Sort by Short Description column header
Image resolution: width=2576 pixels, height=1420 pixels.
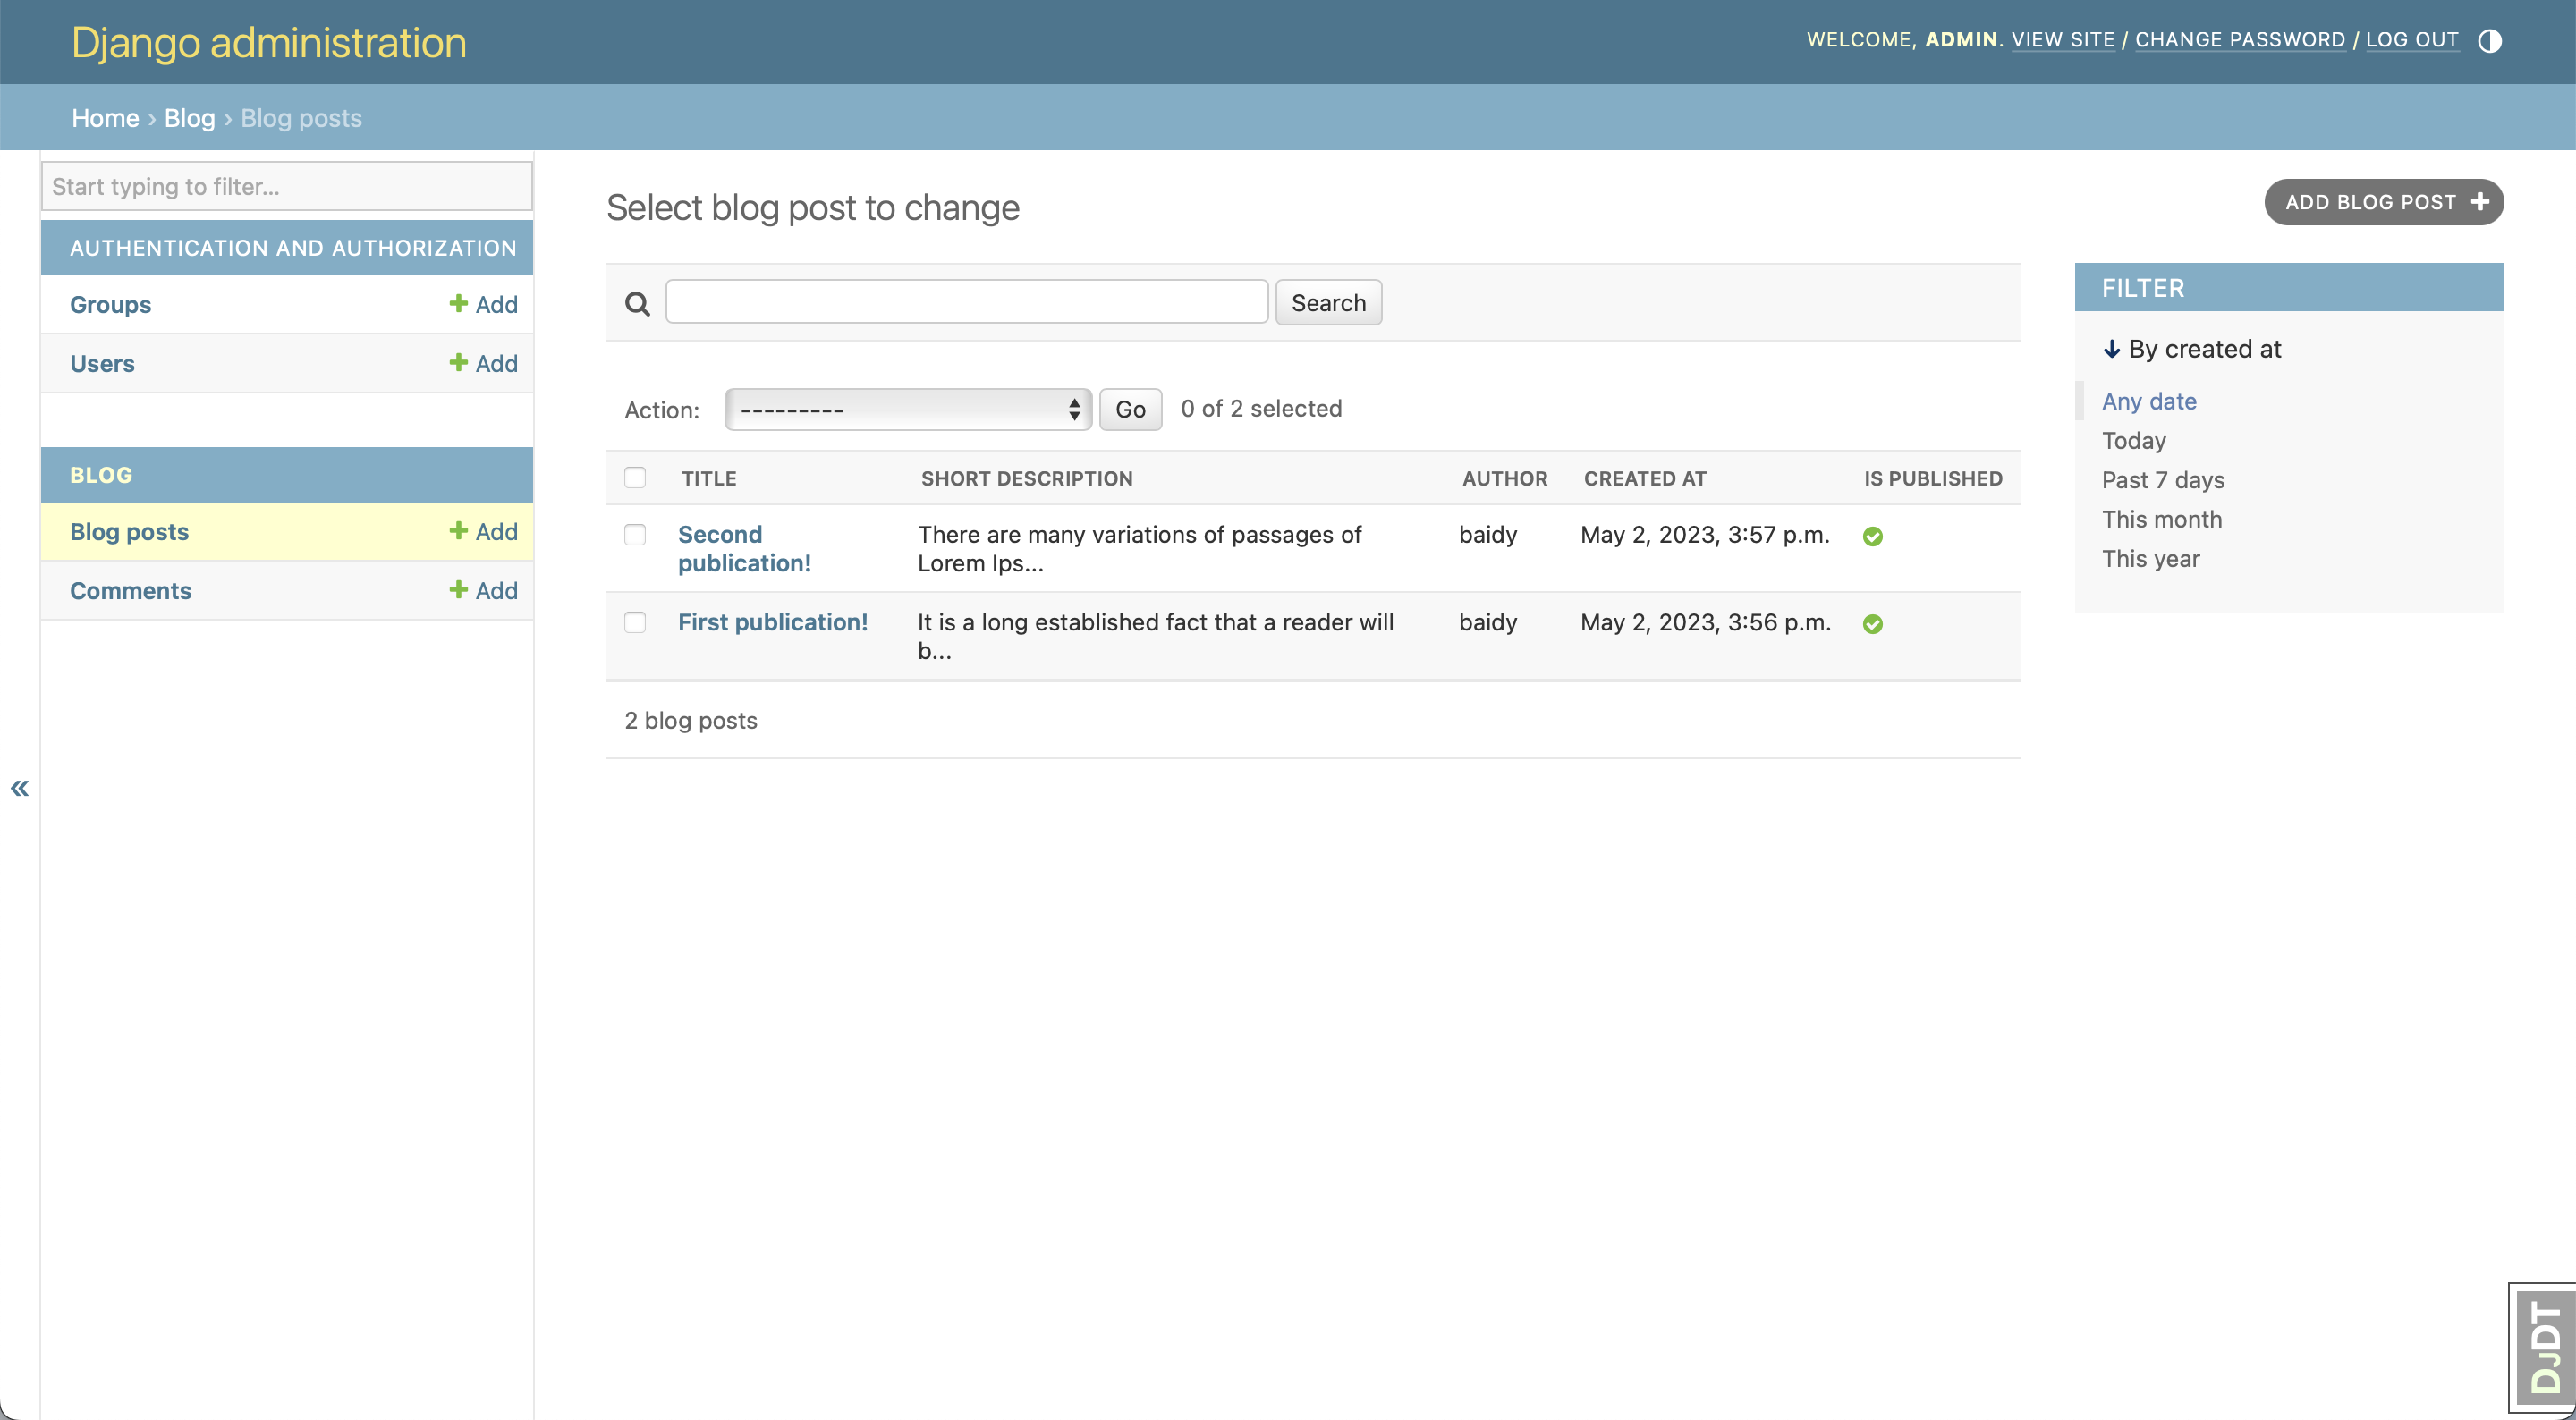point(1027,478)
